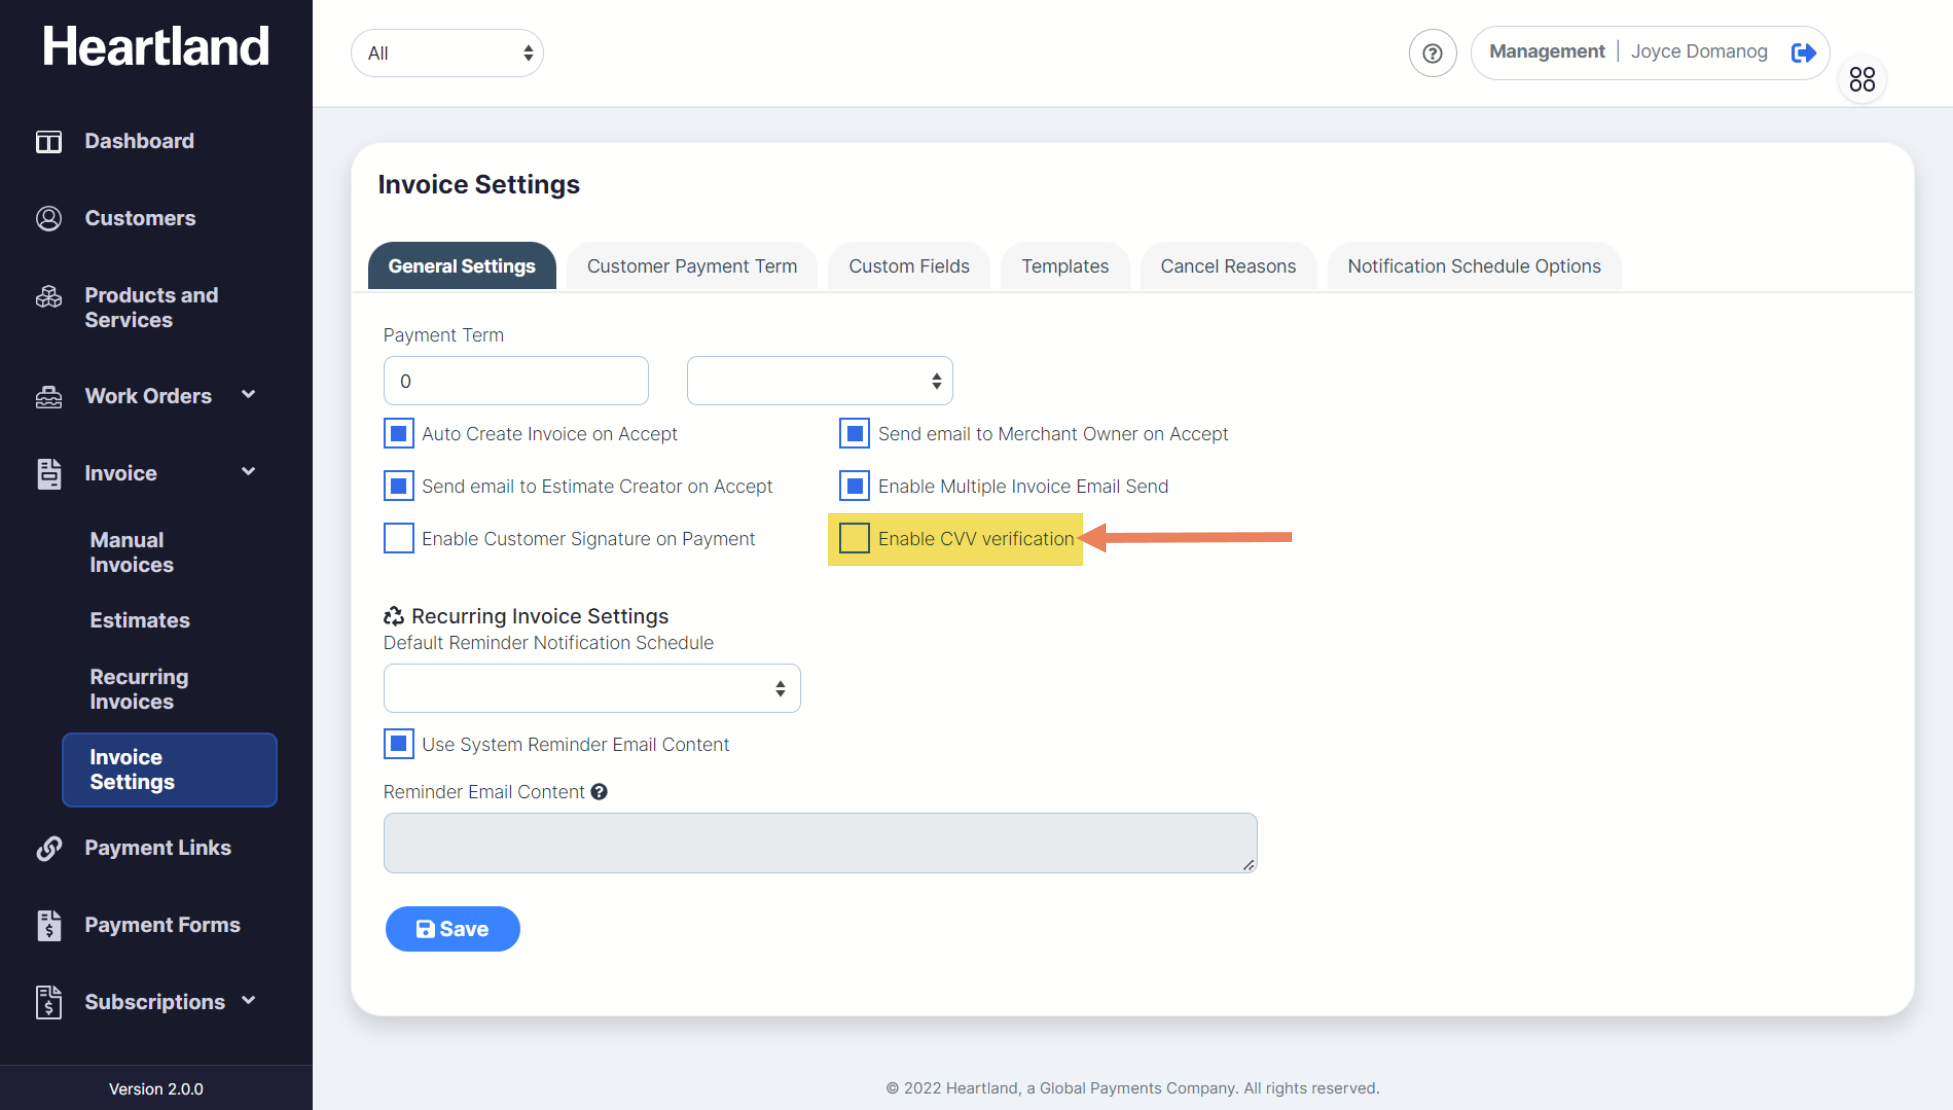The image size is (1953, 1110).
Task: Open the apps grid icon
Action: pos(1862,79)
